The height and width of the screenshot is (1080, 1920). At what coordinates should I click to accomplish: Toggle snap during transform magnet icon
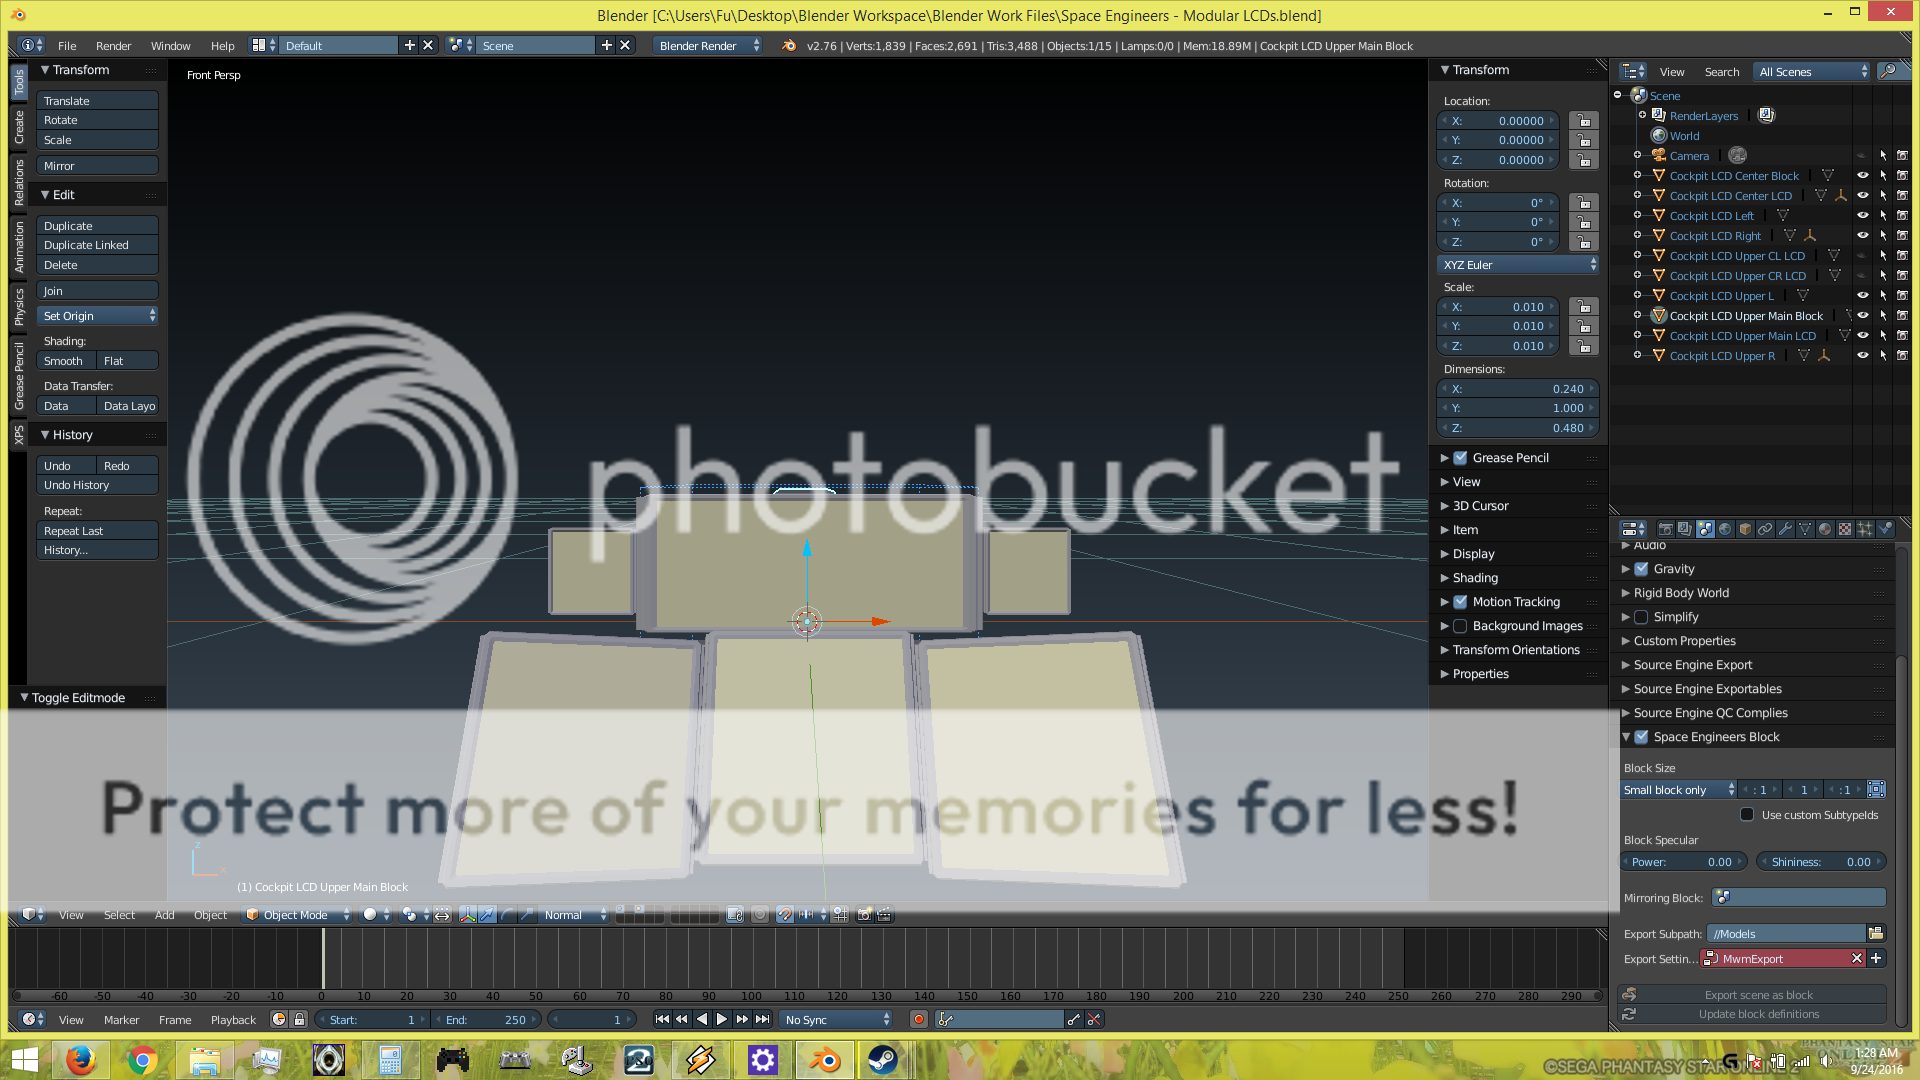[x=785, y=915]
